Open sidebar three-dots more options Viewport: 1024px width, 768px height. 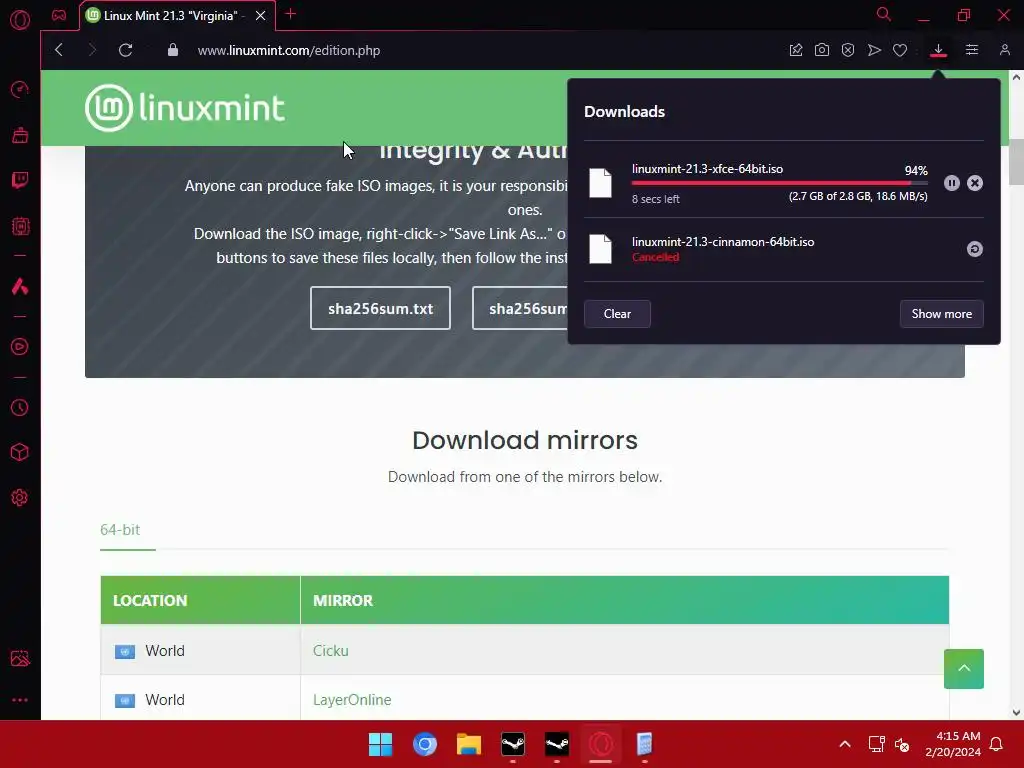[20, 700]
